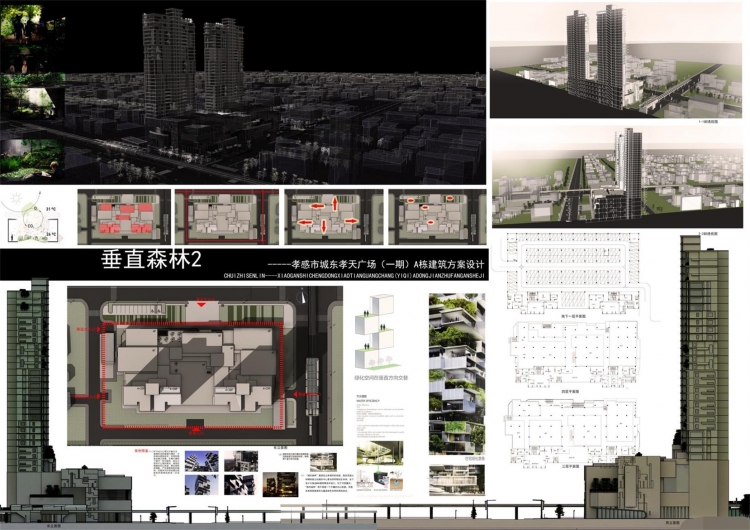Open the fourth-floor plan drawing
This screenshot has width=750, height=530.
(x=576, y=354)
